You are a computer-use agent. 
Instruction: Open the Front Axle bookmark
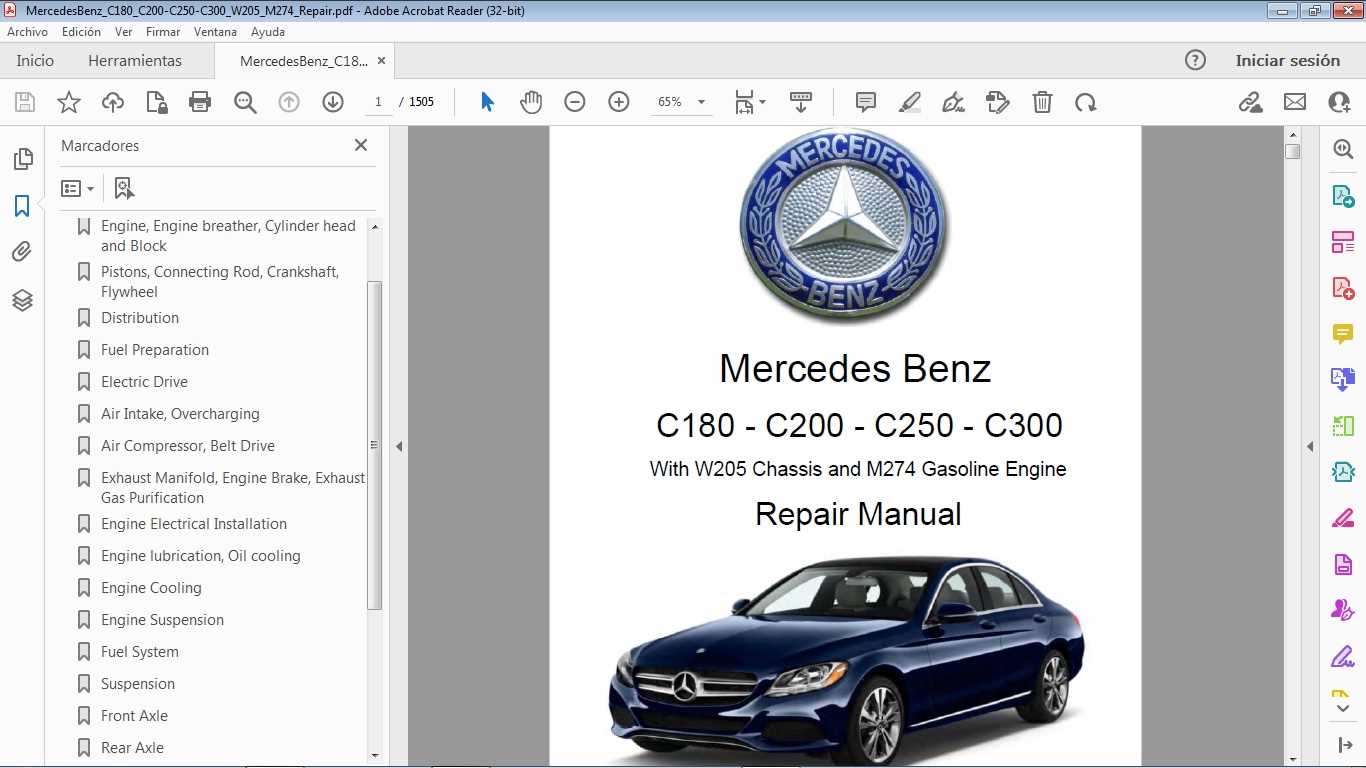point(134,716)
